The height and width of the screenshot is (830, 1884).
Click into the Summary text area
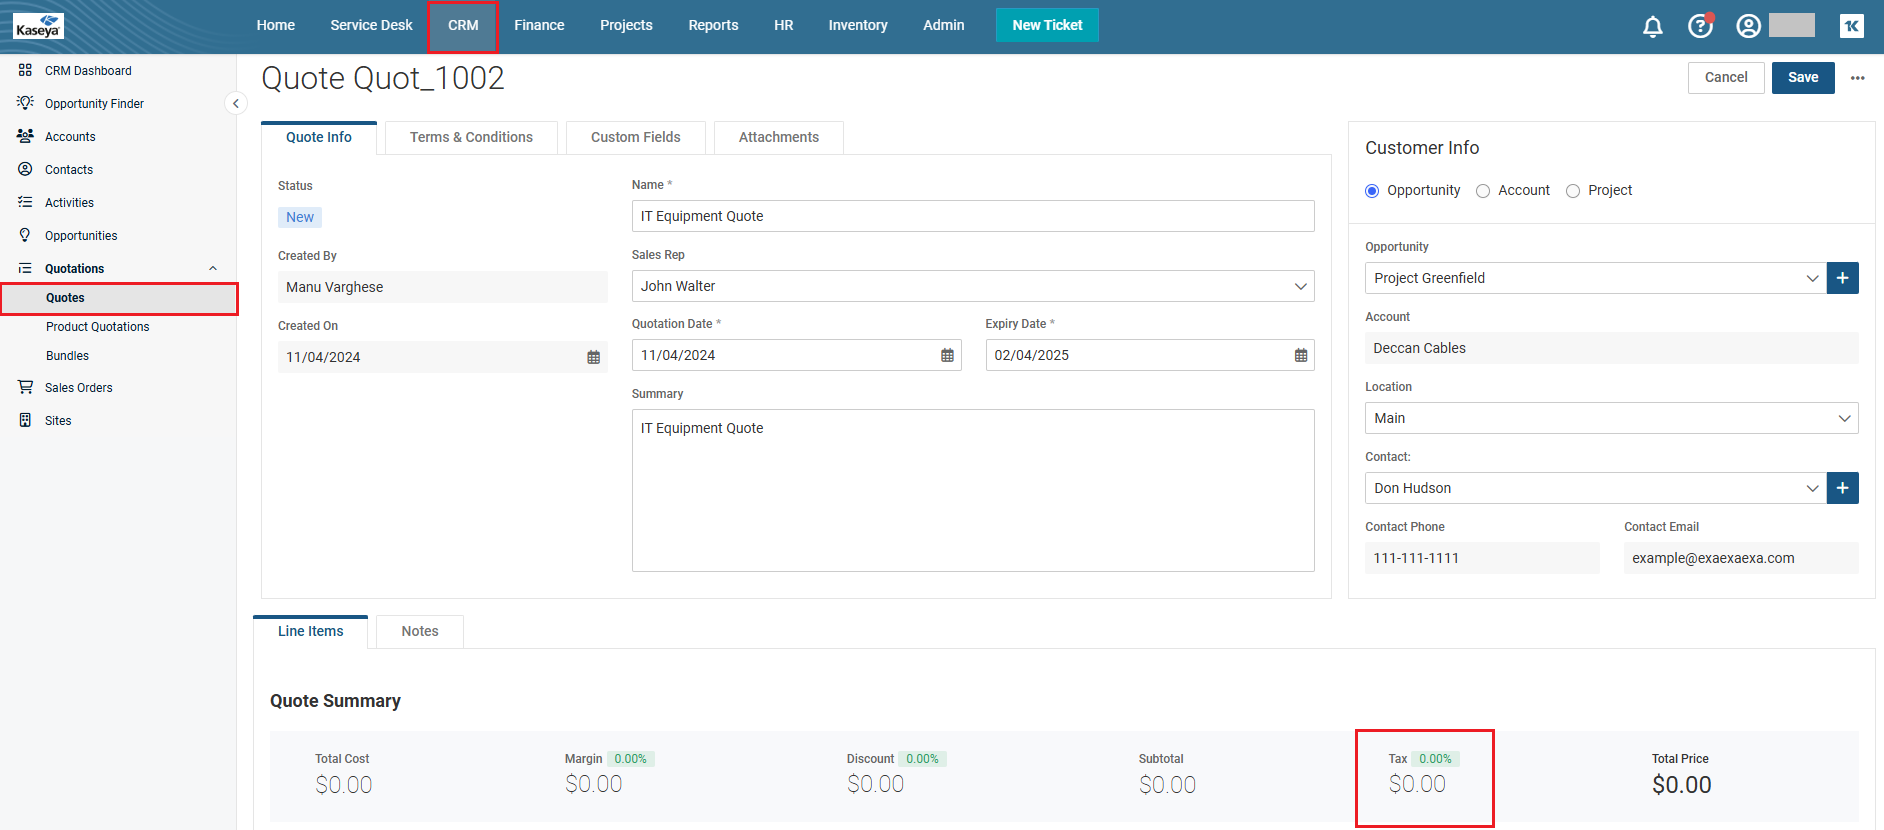click(x=972, y=490)
